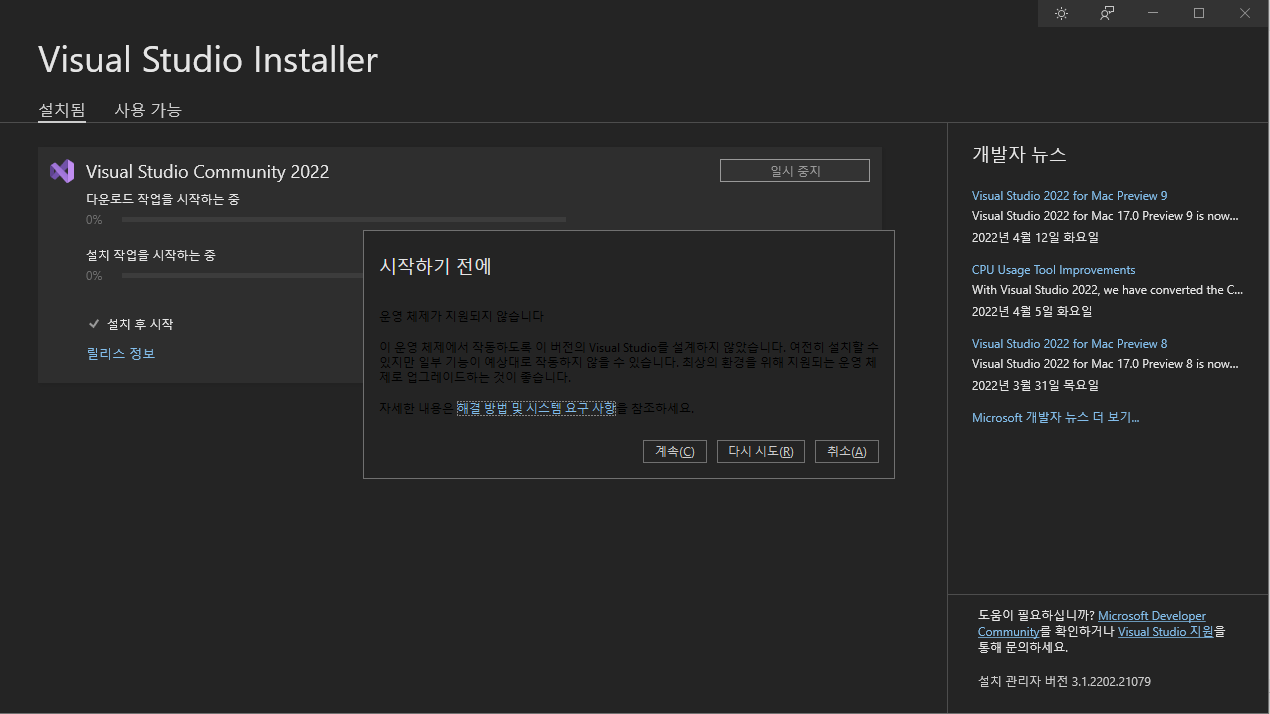Open Visual Studio 2022 for Mac Preview 9 news
The width and height of the screenshot is (1270, 714).
tap(1069, 196)
